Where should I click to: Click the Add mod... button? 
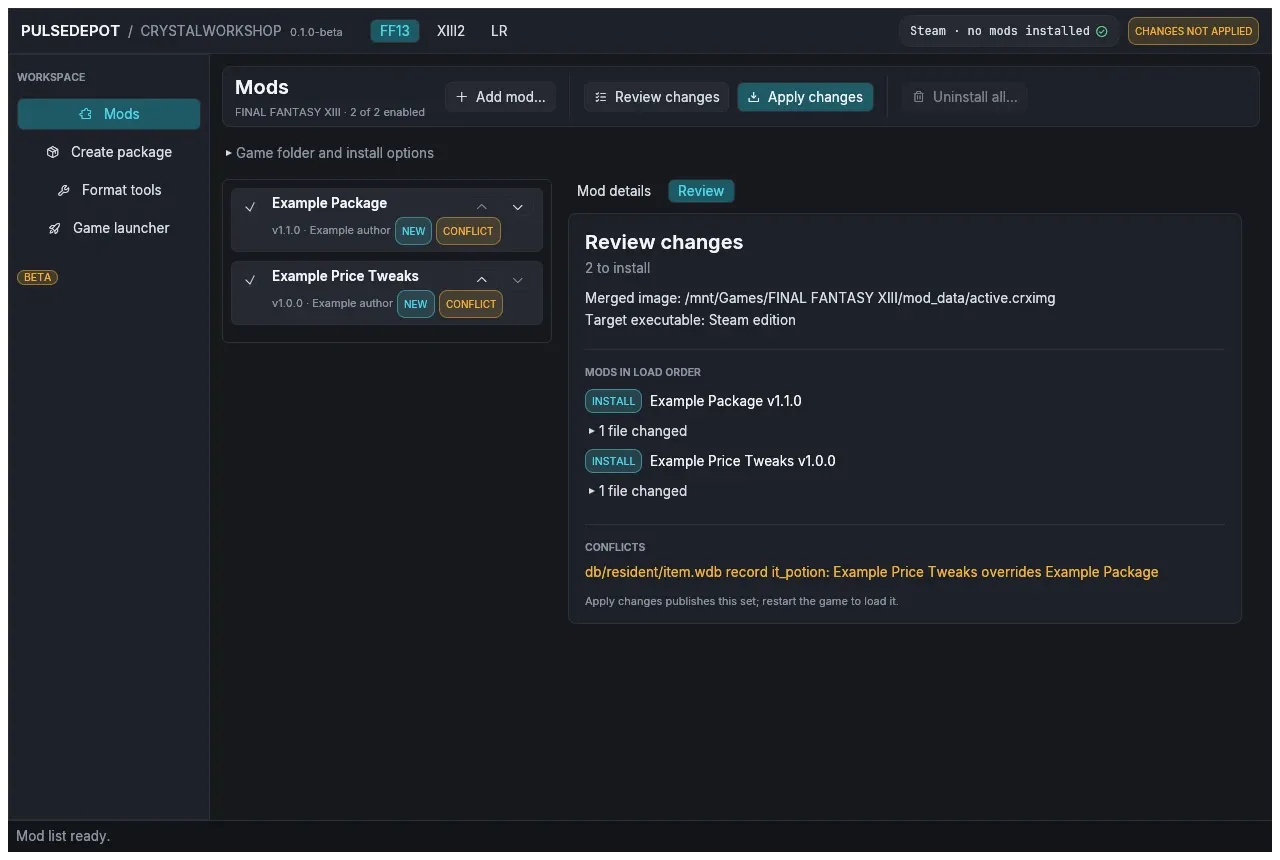[500, 97]
